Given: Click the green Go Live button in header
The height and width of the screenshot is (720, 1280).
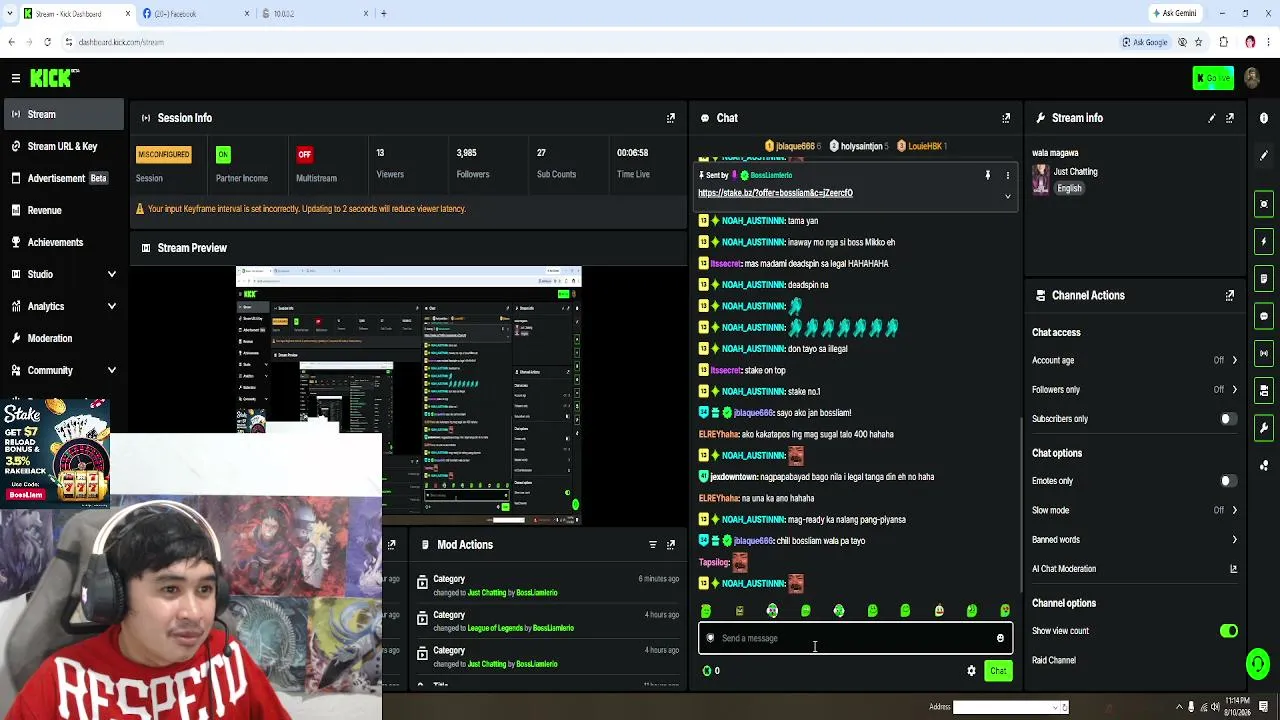Looking at the screenshot, I should click(x=1214, y=78).
